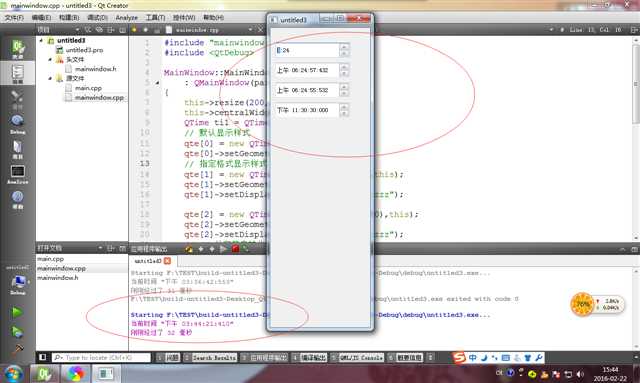Run the project with green play button
This screenshot has height=383, width=640.
pyautogui.click(x=17, y=312)
